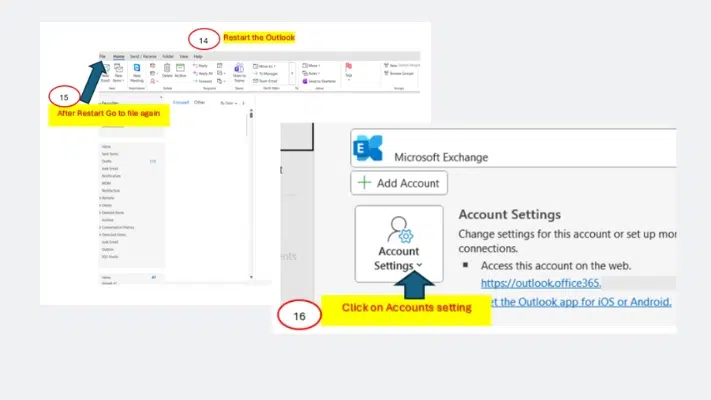711x400 pixels.
Task: Click the Add Account button
Action: tap(399, 183)
